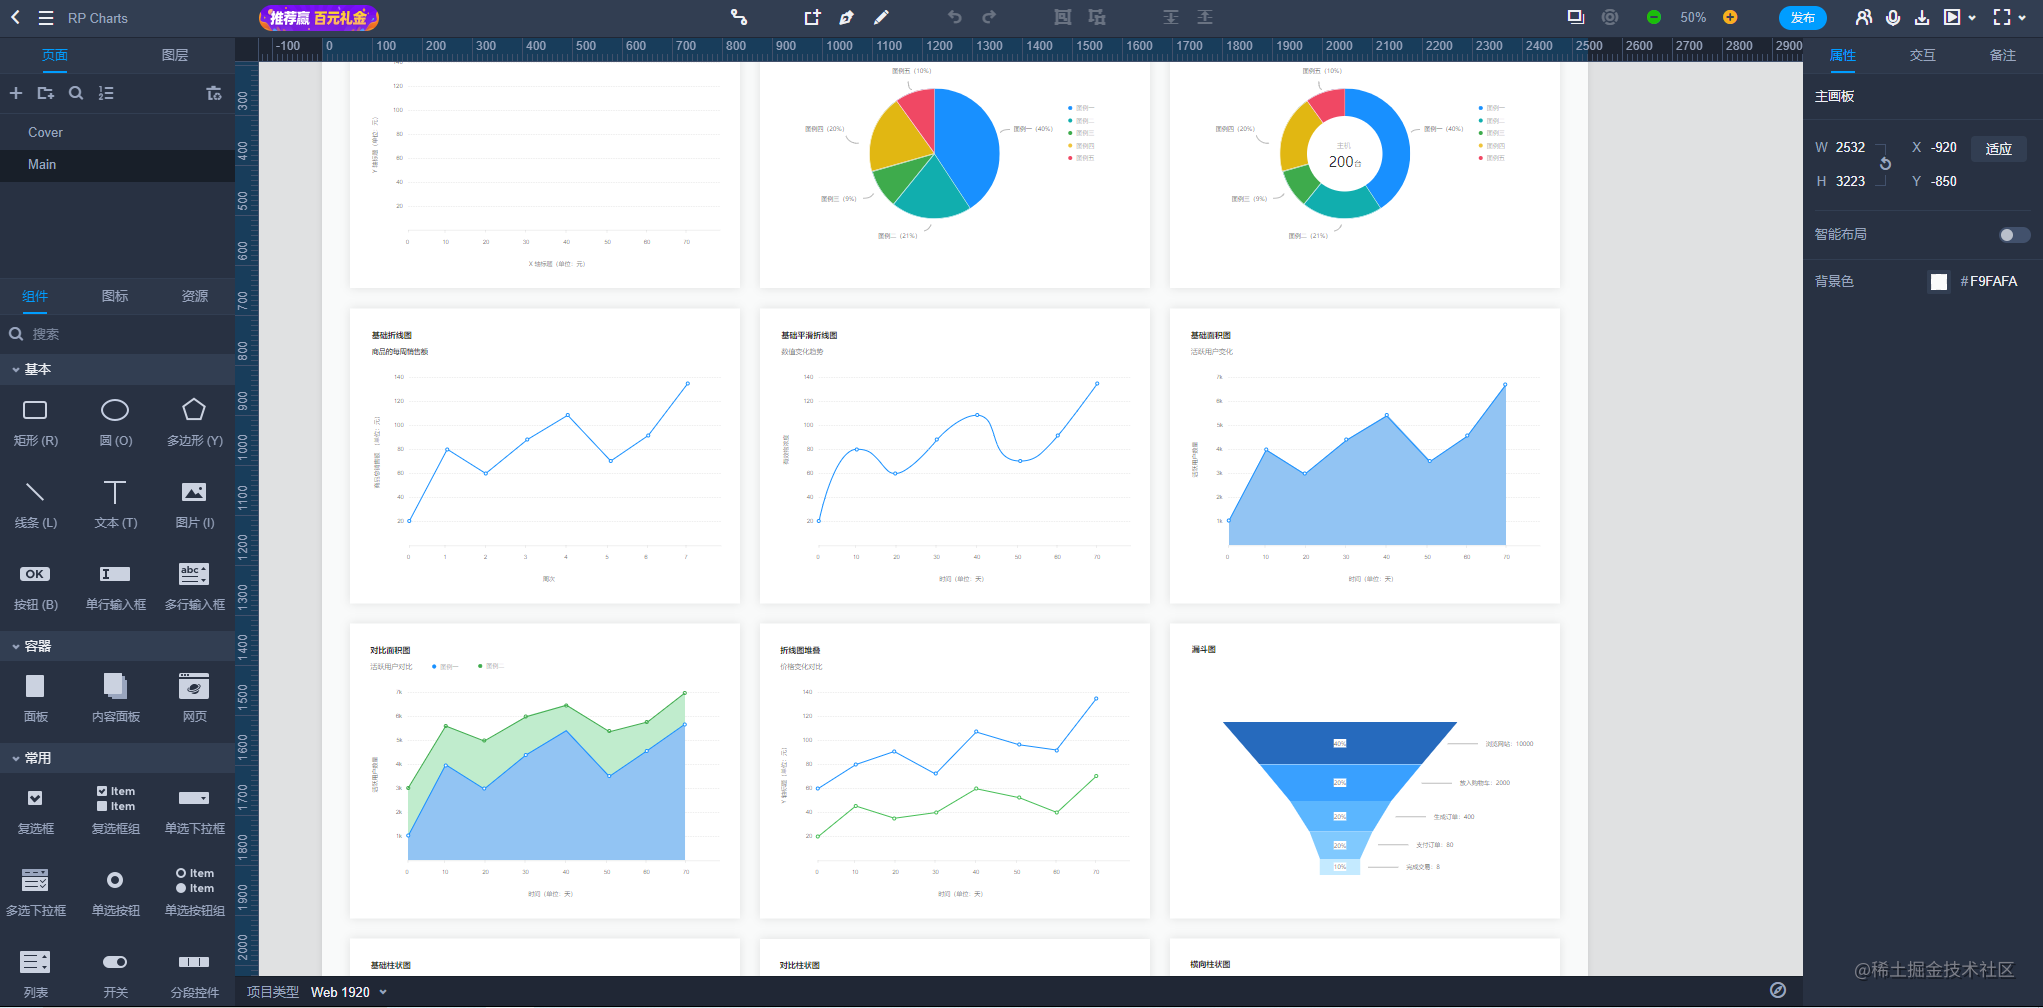
Task: Click the ungroup layers icon
Action: (x=1097, y=17)
